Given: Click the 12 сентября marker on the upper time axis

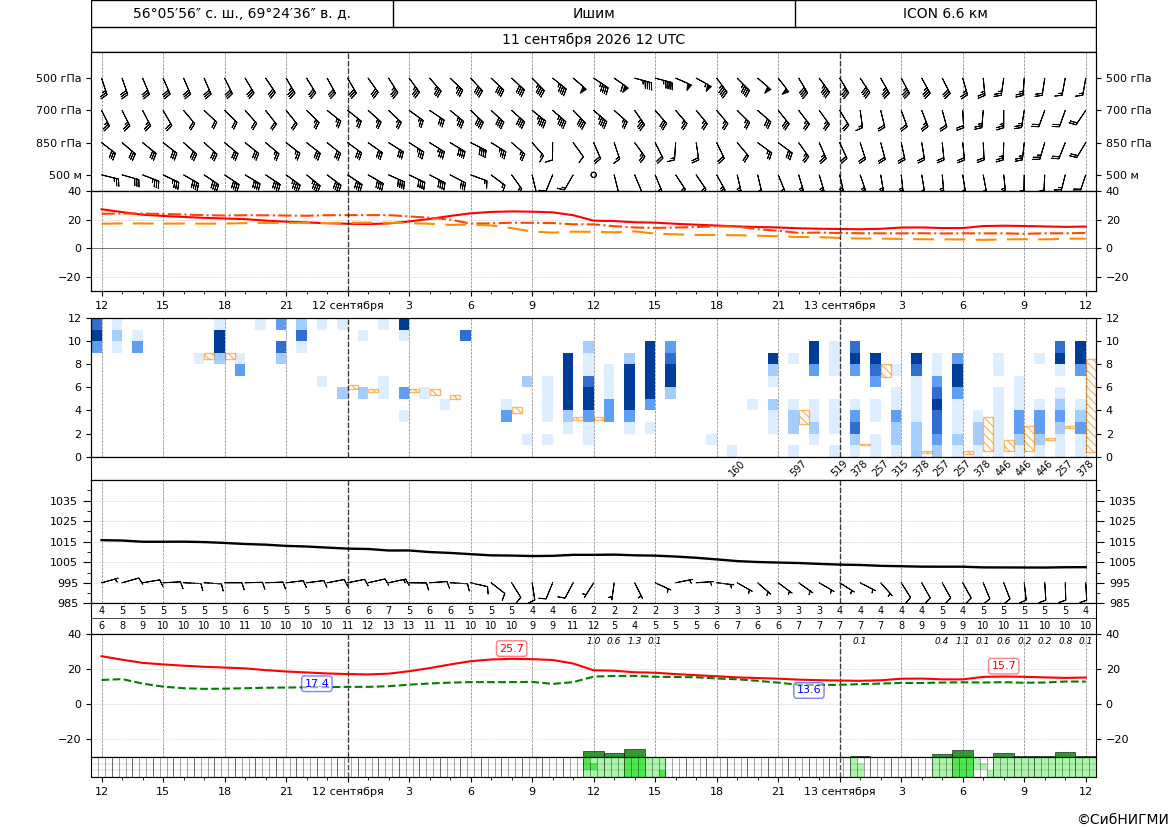Looking at the screenshot, I should (347, 305).
